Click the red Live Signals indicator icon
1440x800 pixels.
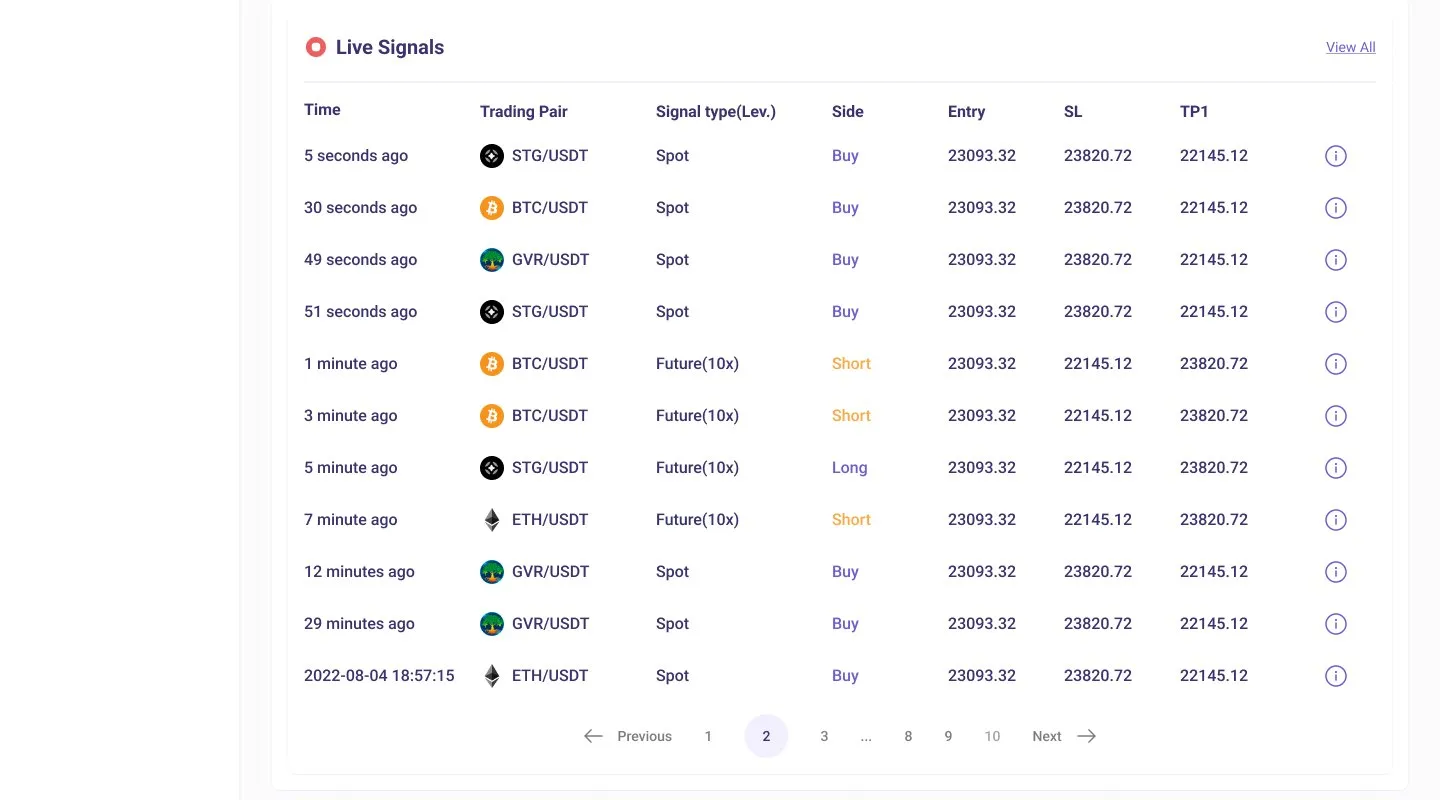point(315,47)
